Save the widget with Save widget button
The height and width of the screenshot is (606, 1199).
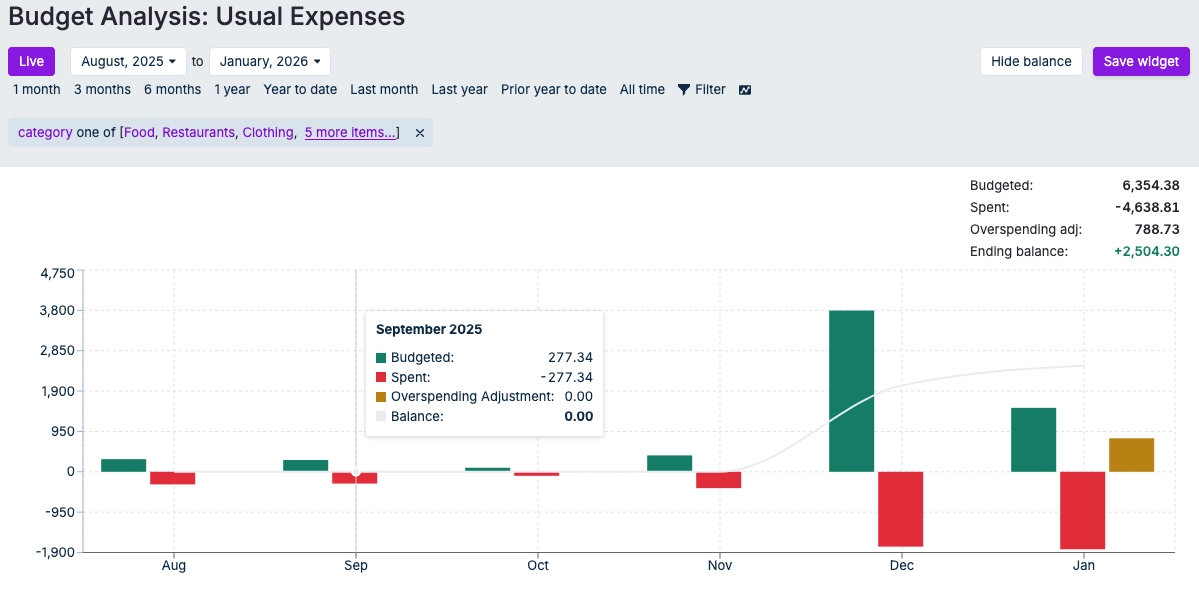click(1141, 61)
